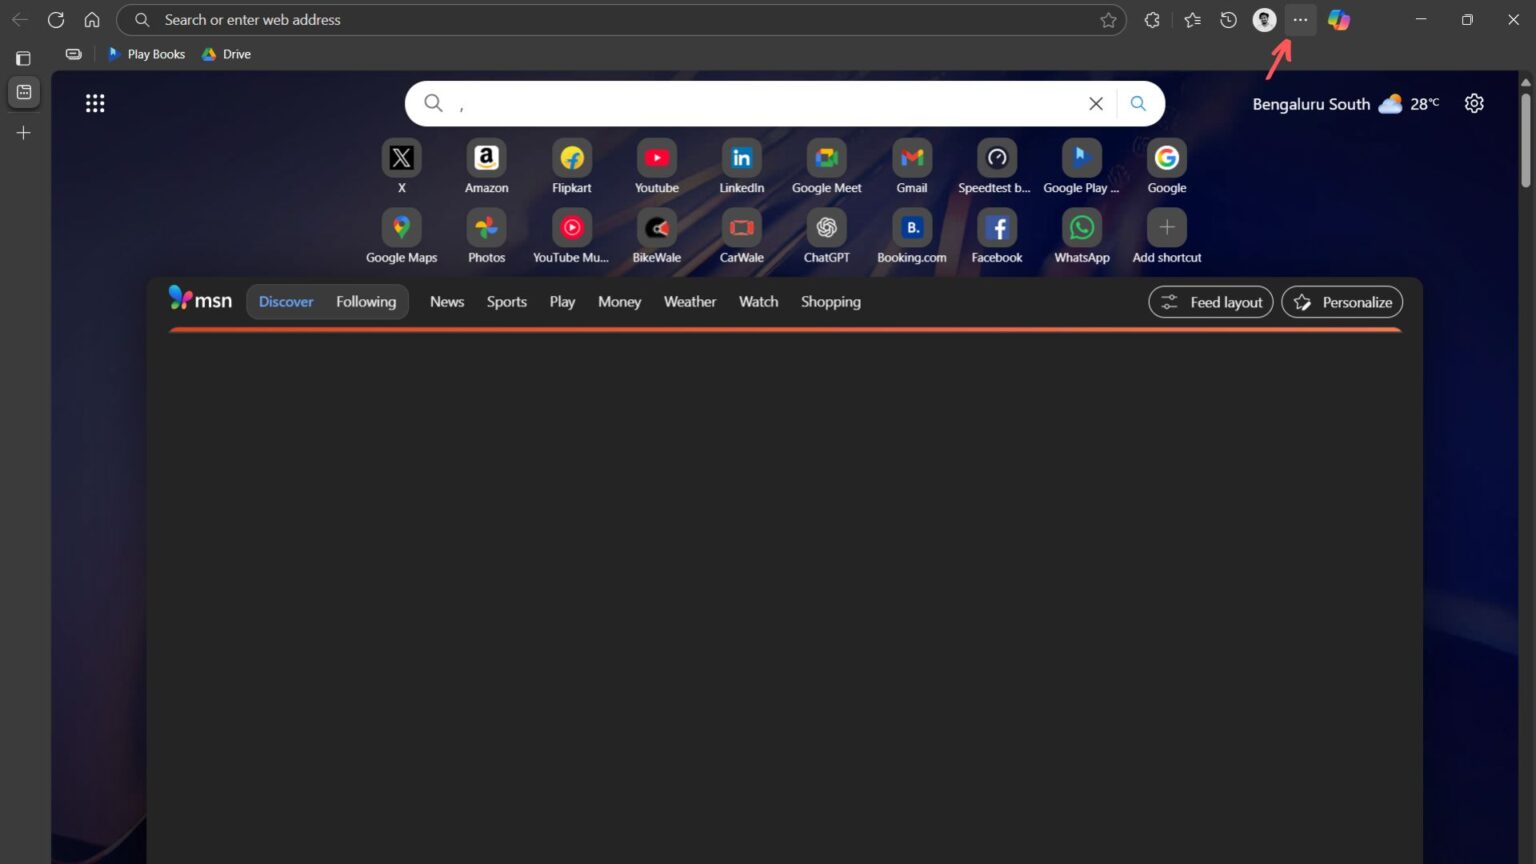The width and height of the screenshot is (1536, 864).
Task: Open the ChatGPT shortcut tile
Action: click(827, 236)
